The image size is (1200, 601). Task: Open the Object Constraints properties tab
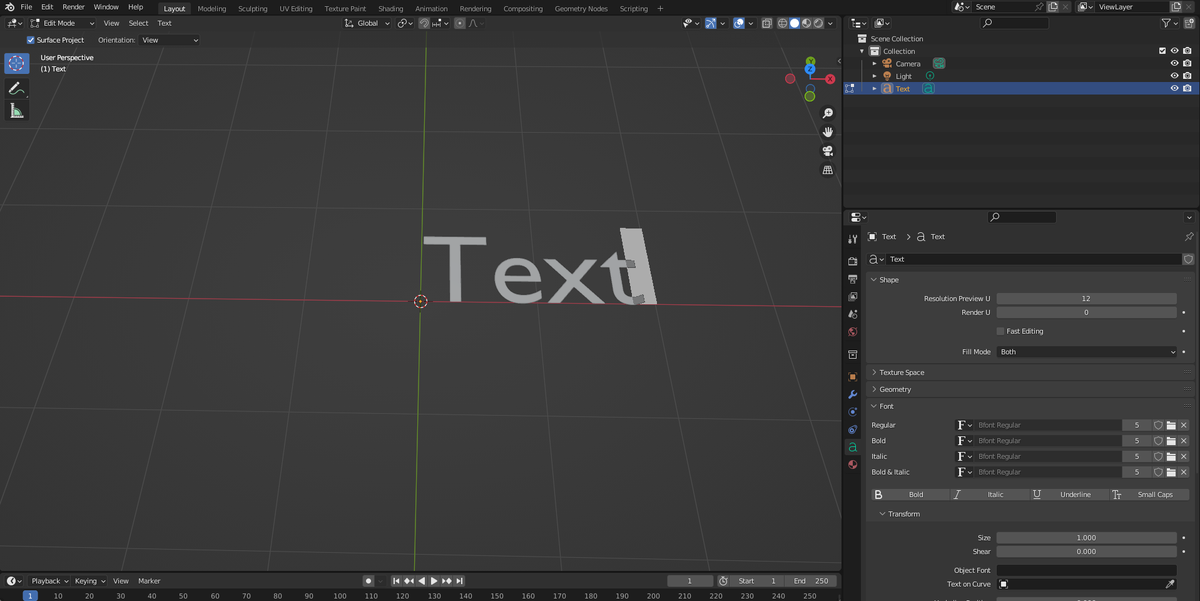[853, 430]
